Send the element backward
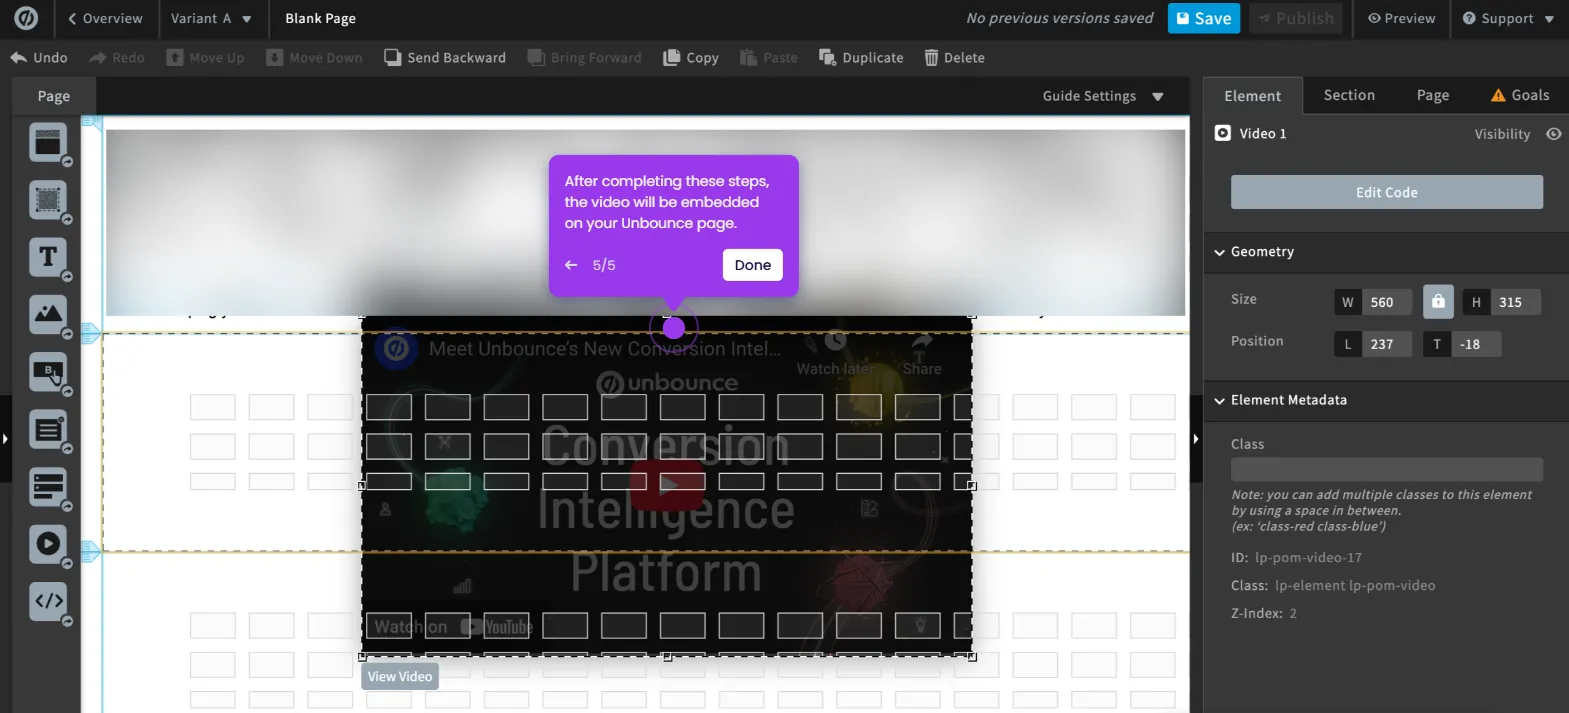Viewport: 1569px width, 713px height. point(445,58)
